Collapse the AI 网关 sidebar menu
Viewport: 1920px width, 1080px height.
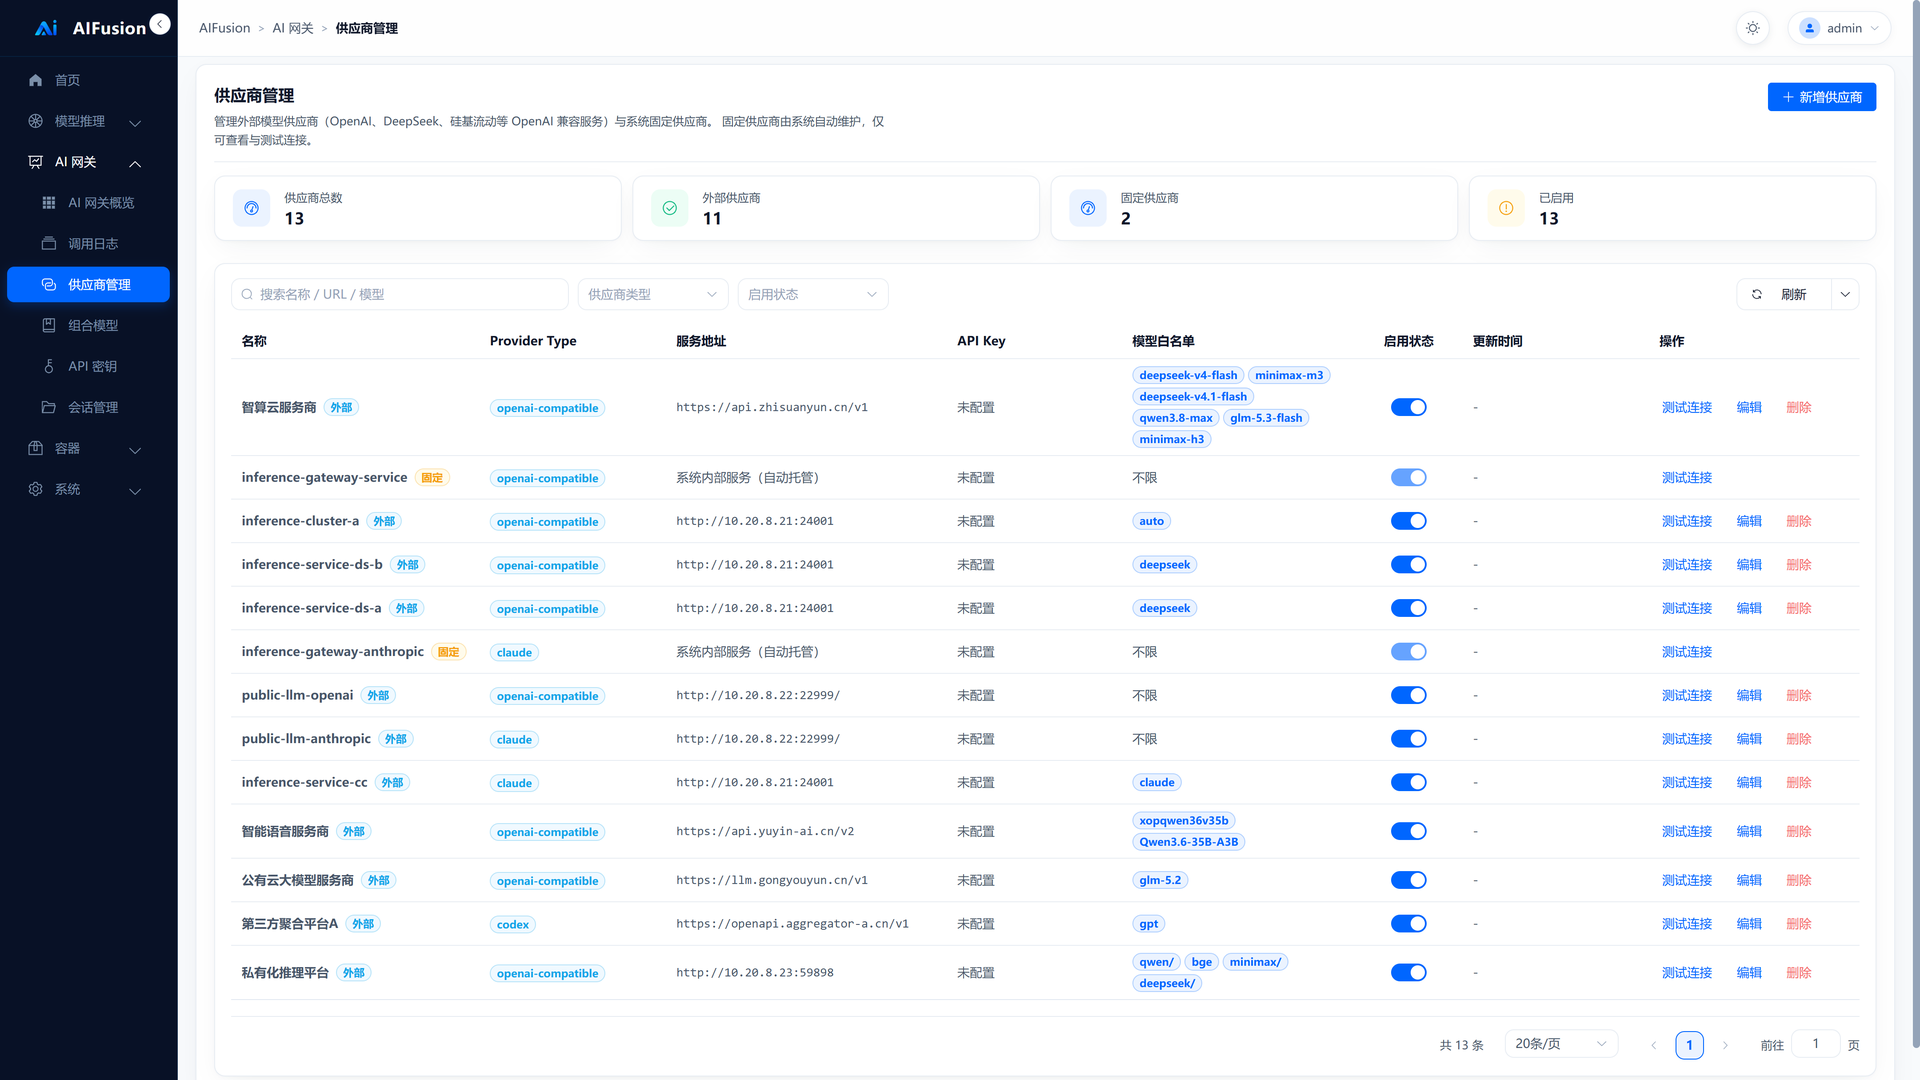(x=89, y=162)
